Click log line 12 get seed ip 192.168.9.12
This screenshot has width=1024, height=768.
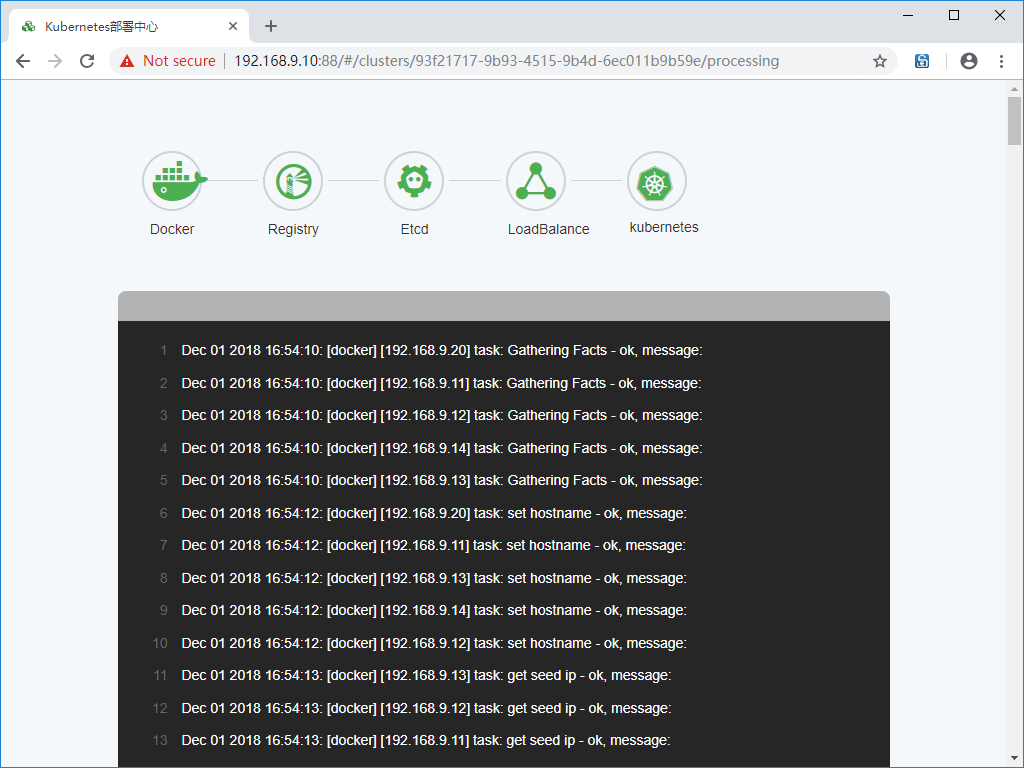point(426,708)
